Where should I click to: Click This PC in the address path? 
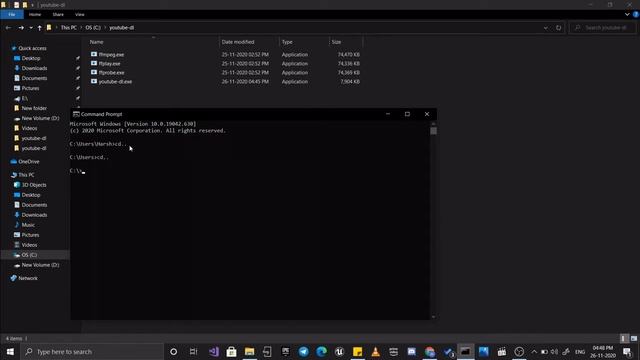(x=69, y=28)
